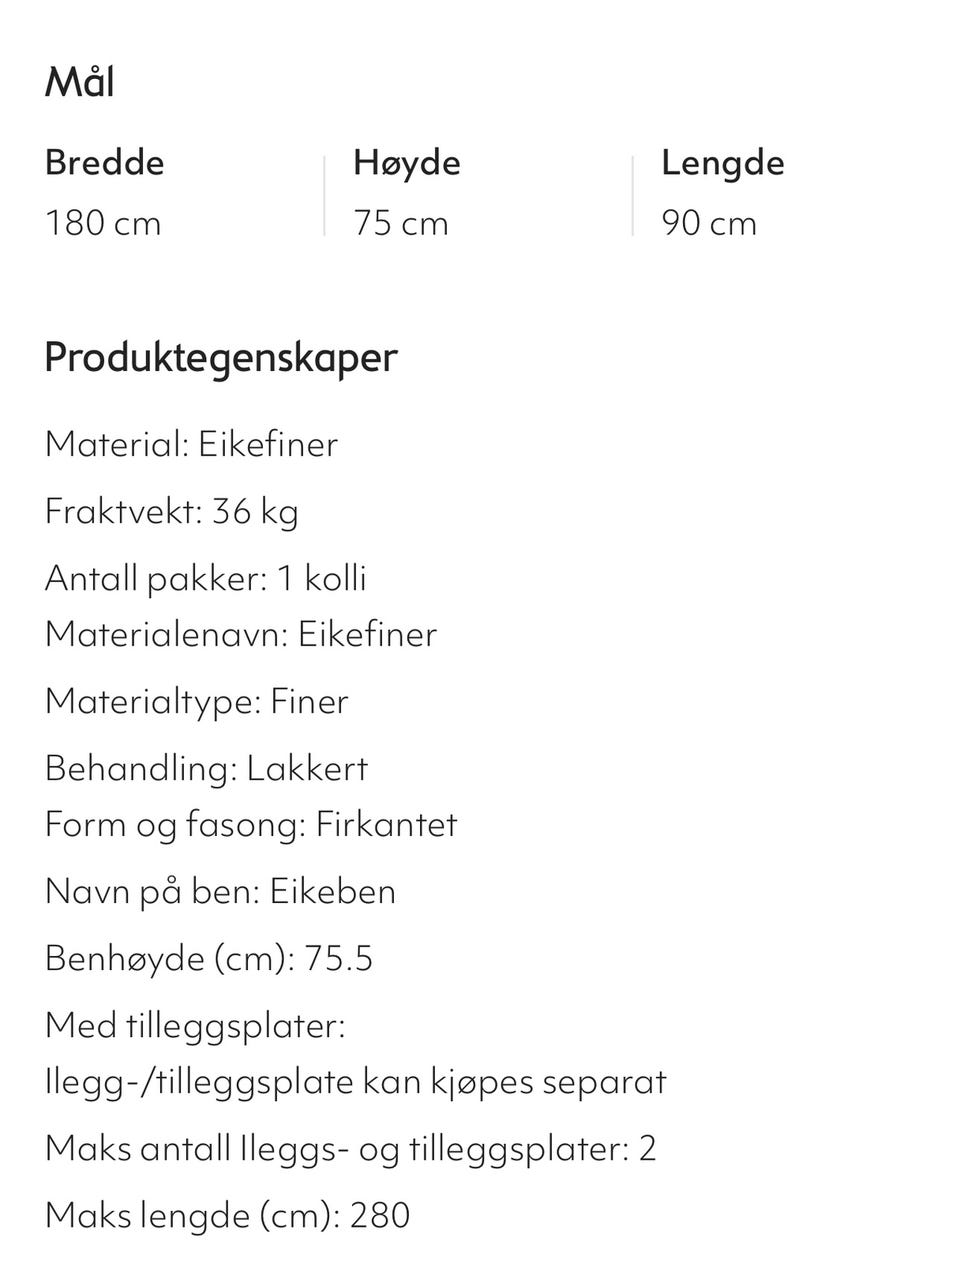Select the Mål section heading

[x=79, y=80]
